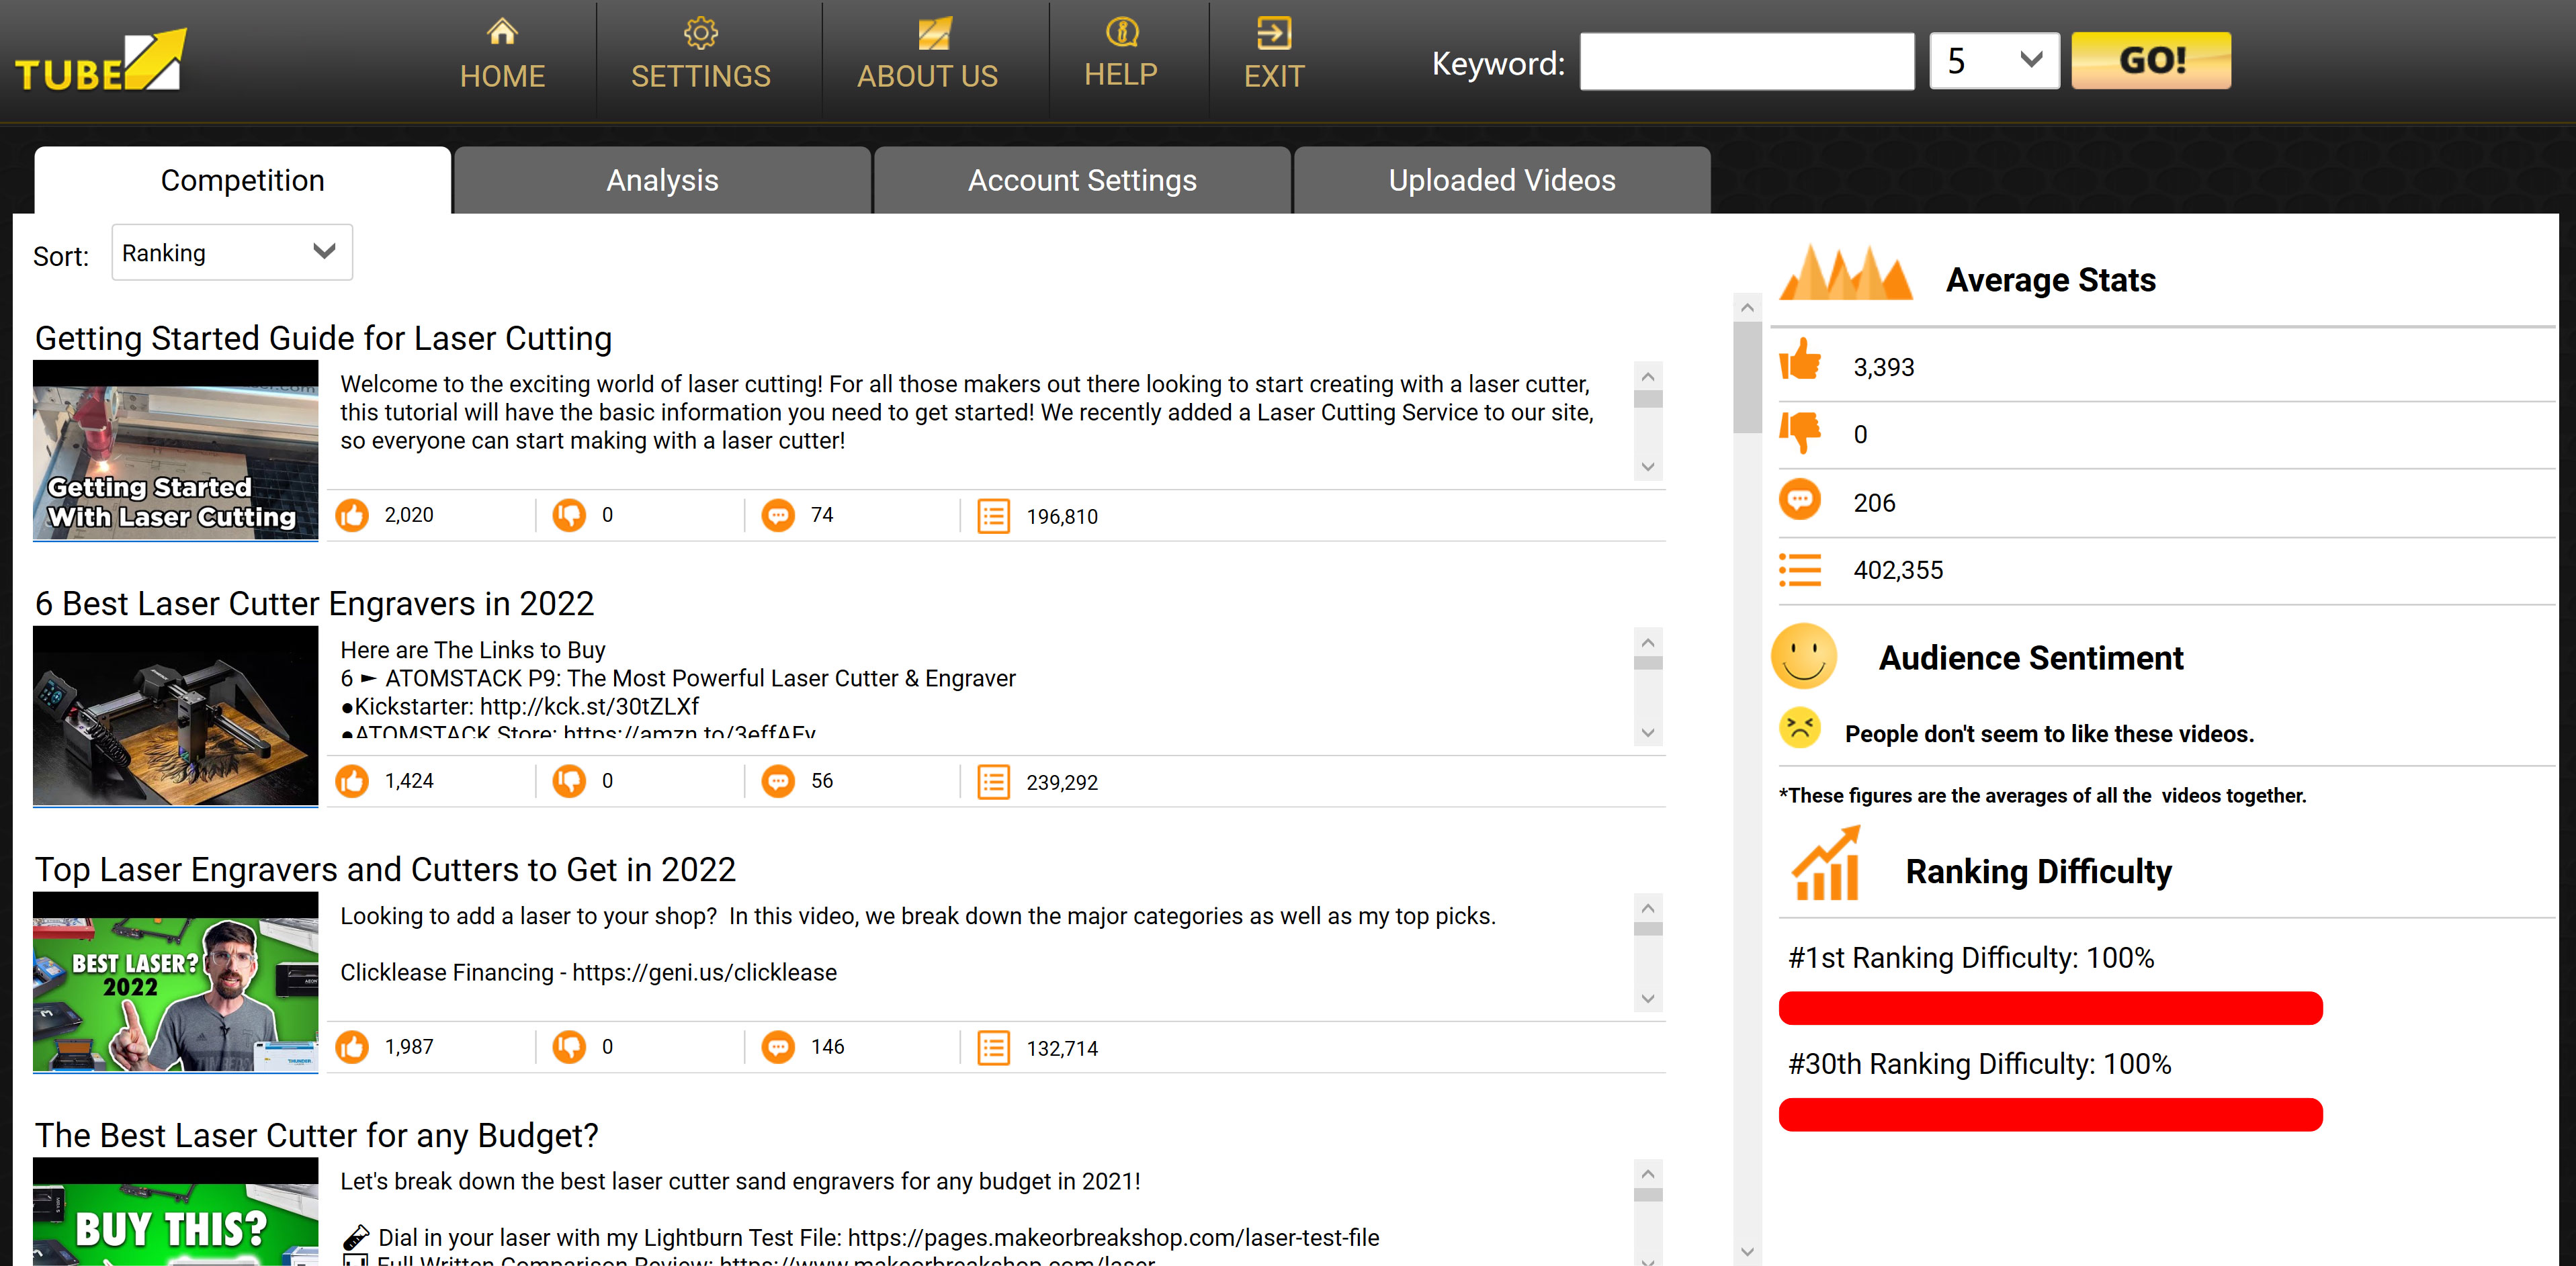Click the Kickstarter link text kck.st/30tZLXf
2576x1266 pixels.
pos(589,707)
